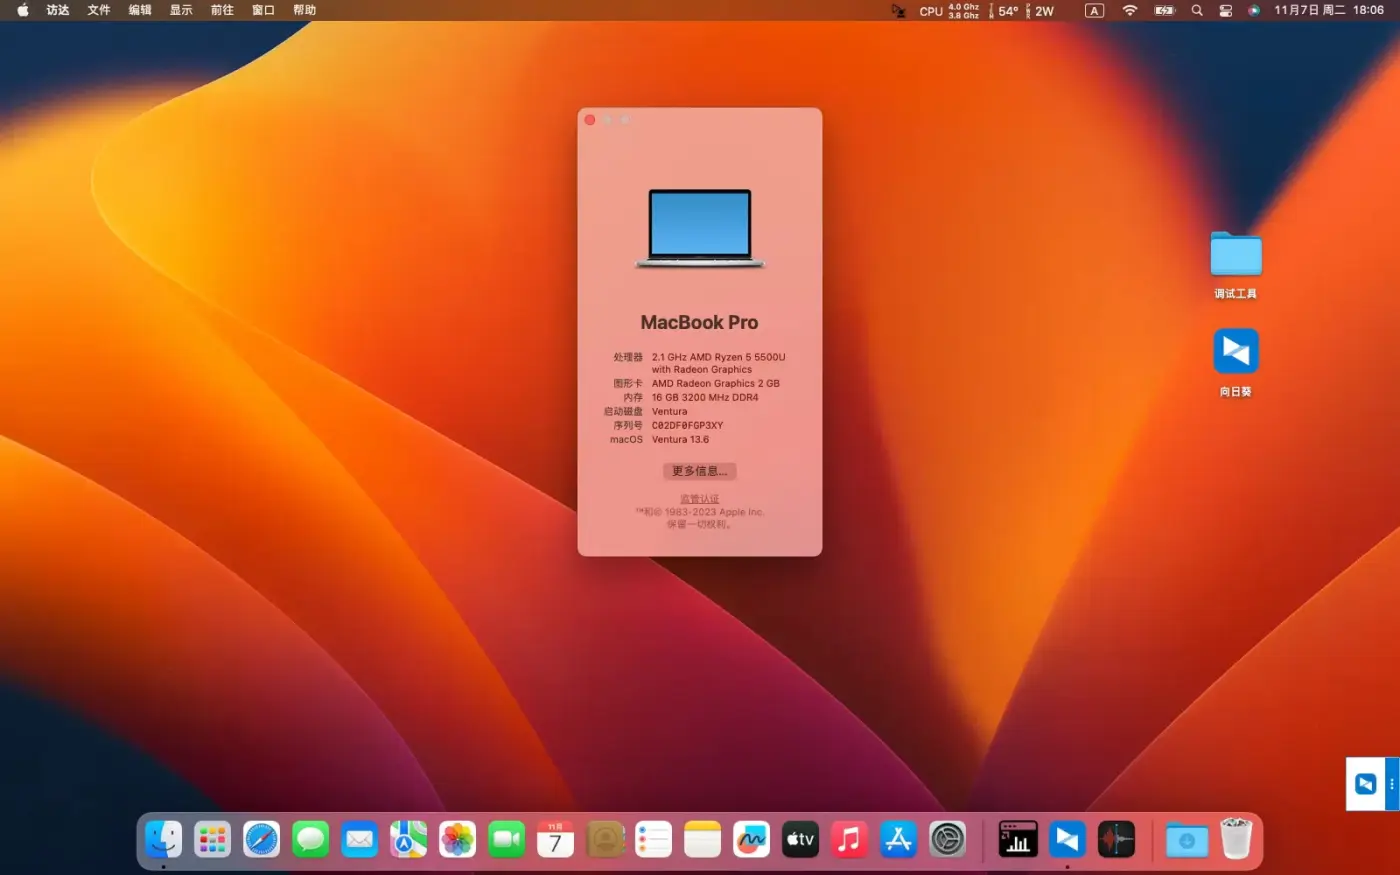This screenshot has height=875, width=1400.
Task: Open System Settings from the Dock
Action: 947,839
